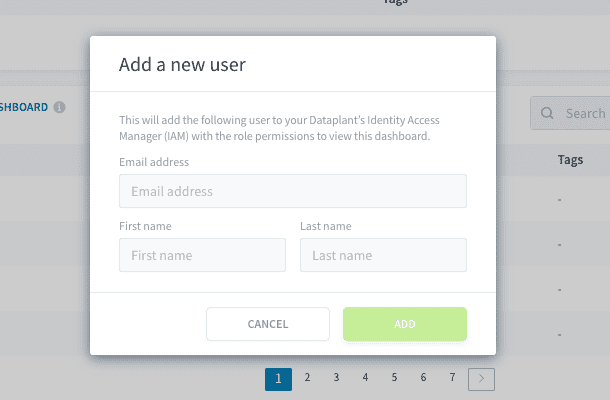Click the Last name label
Screen dimensions: 610x400
click(326, 226)
